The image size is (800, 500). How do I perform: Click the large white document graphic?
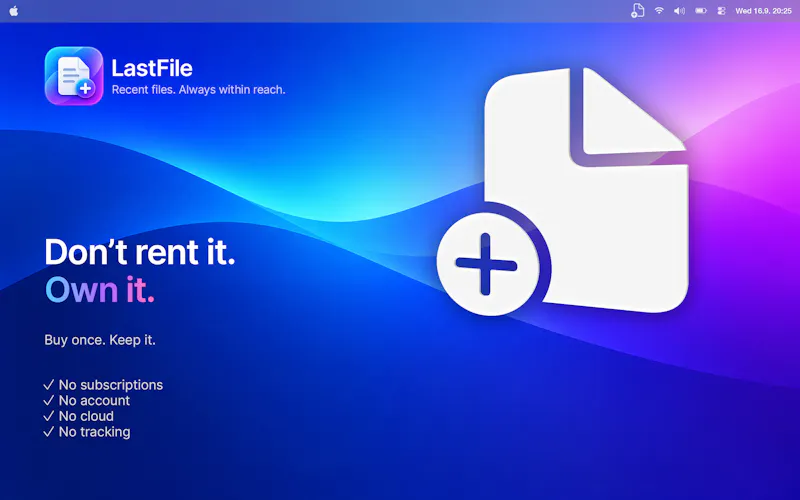click(564, 191)
